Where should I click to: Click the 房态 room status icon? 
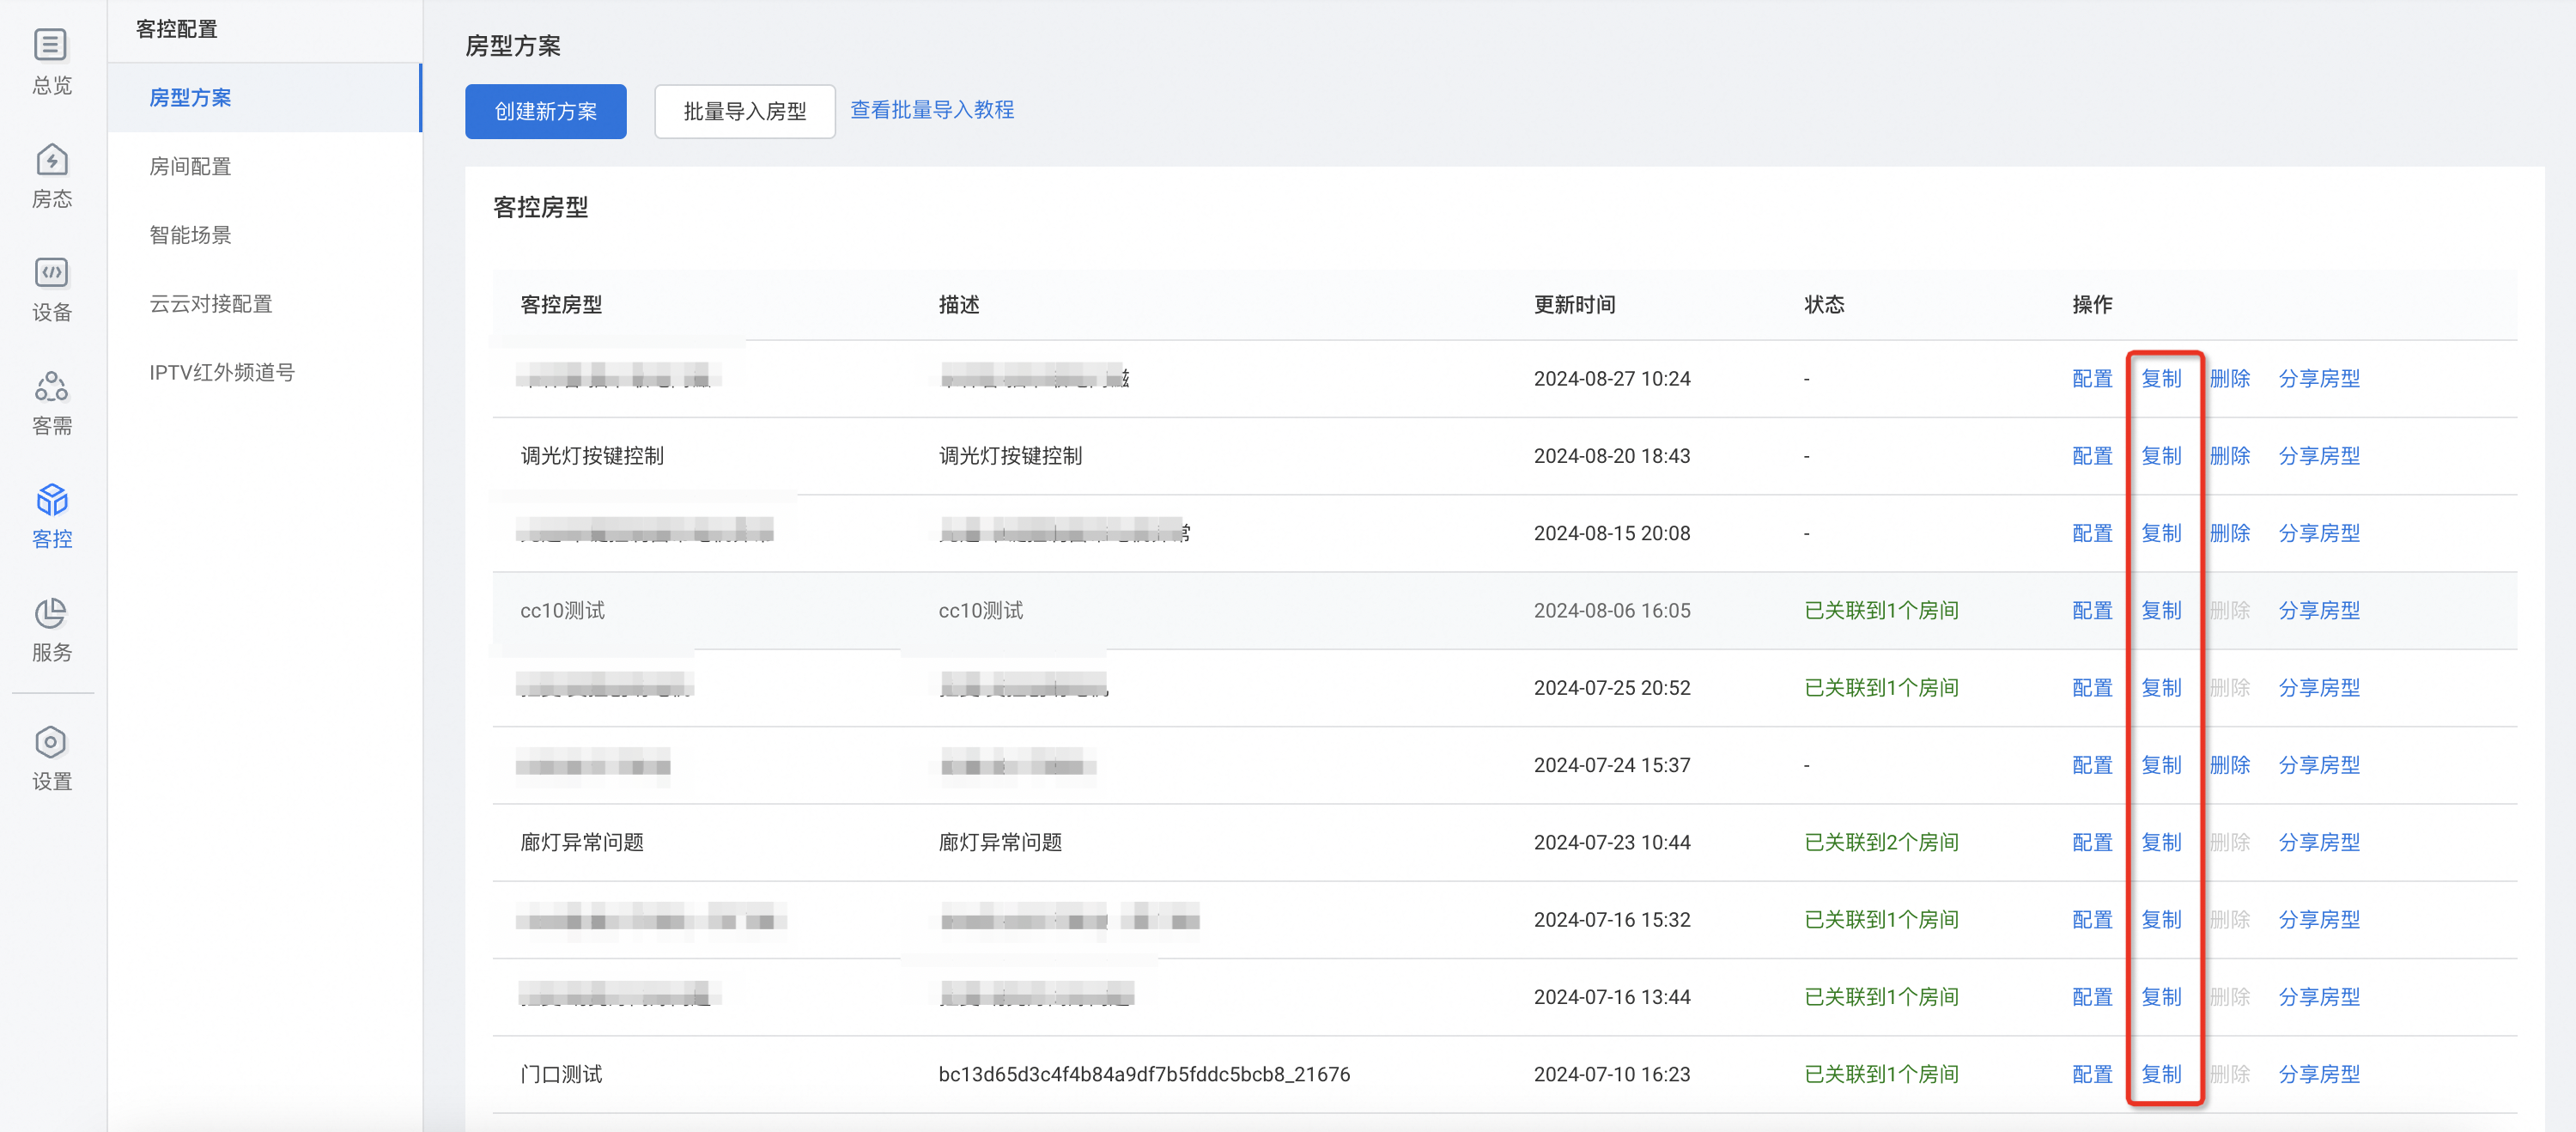(51, 160)
